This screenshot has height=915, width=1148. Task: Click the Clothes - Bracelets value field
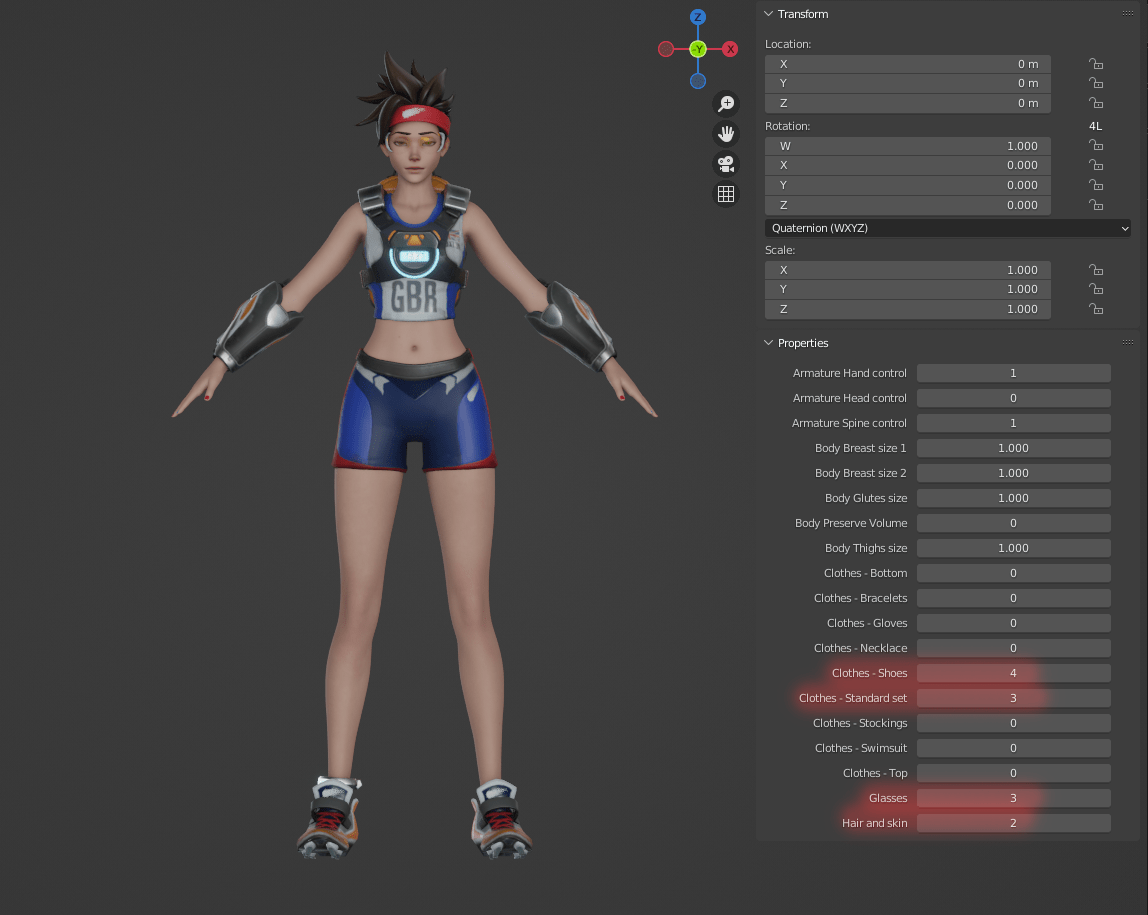(x=1013, y=598)
